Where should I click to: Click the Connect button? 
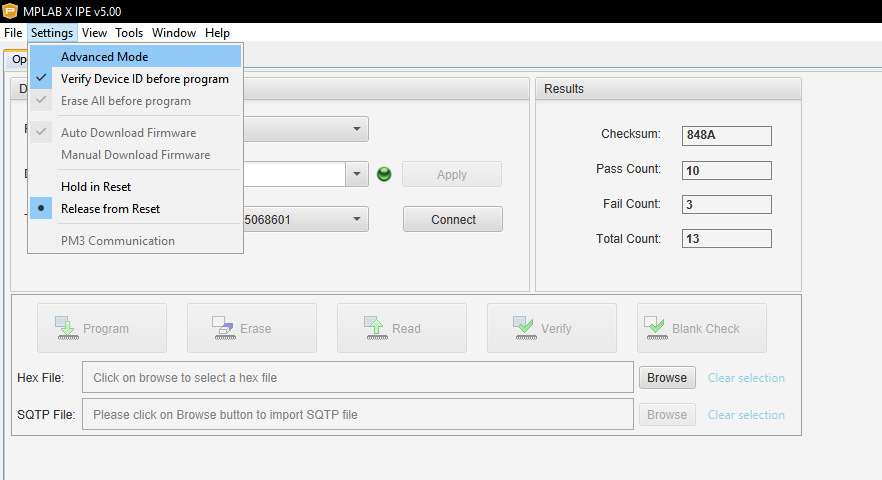point(453,219)
